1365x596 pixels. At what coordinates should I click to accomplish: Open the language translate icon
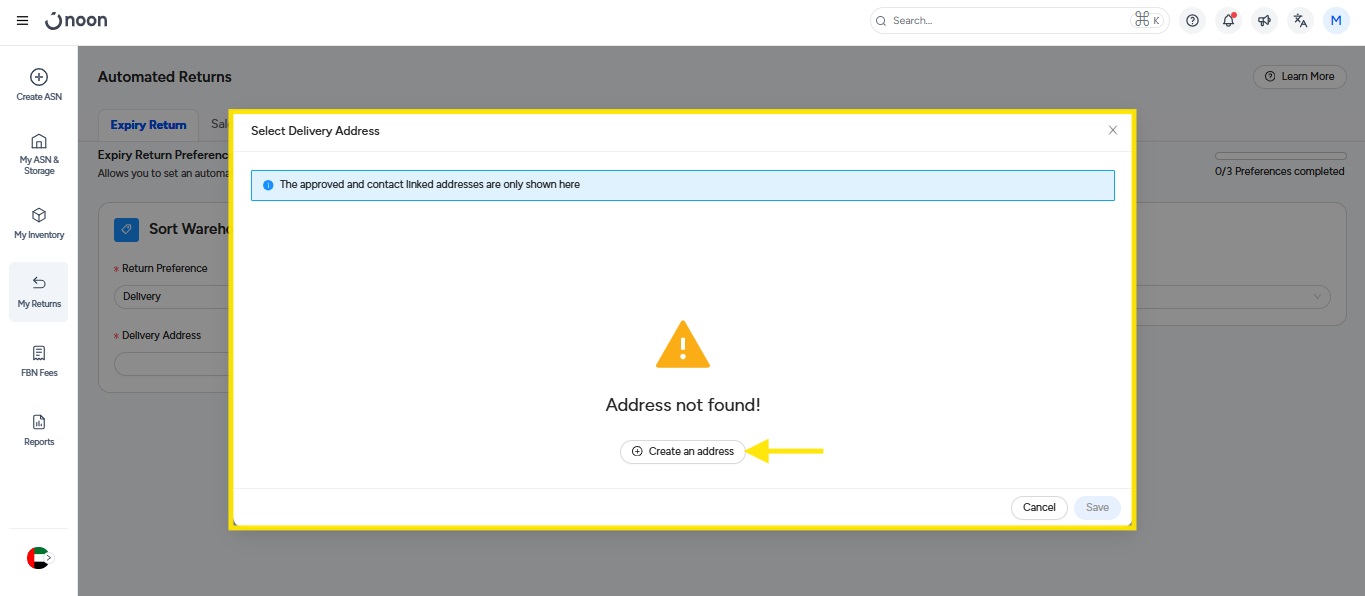tap(1300, 21)
